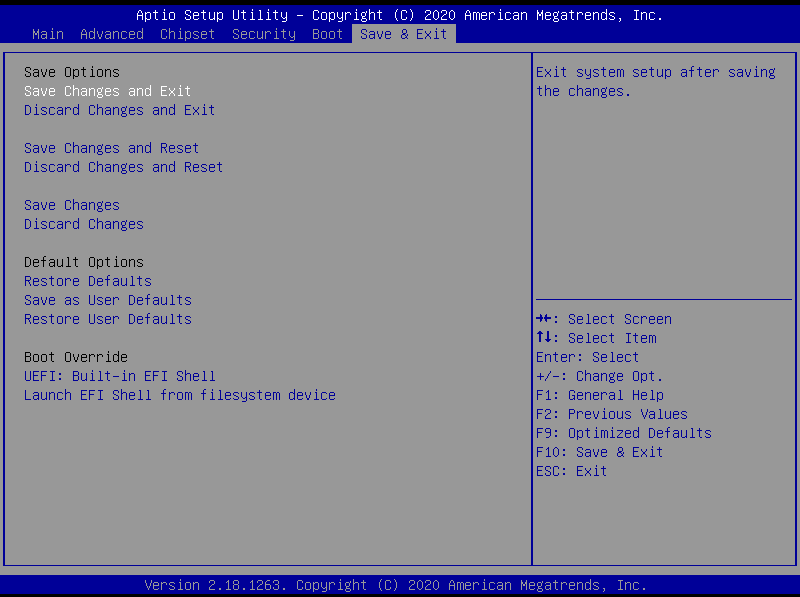This screenshot has width=800, height=597.
Task: Open the Advanced tab
Action: click(112, 34)
